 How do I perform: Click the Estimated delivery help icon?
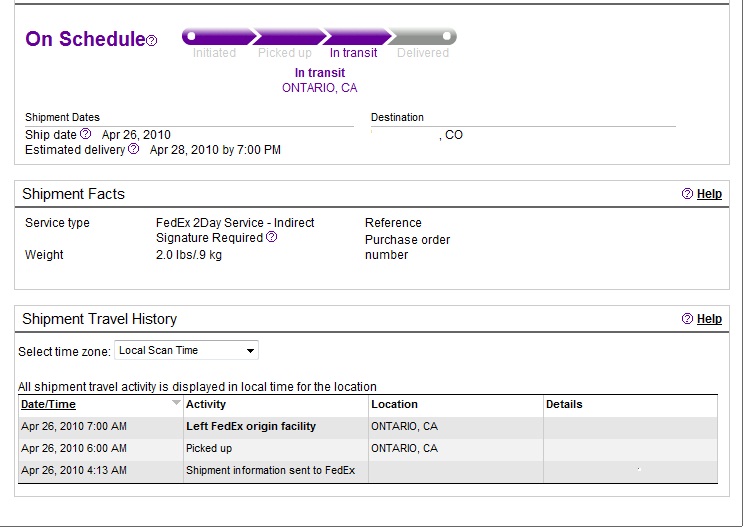(134, 149)
